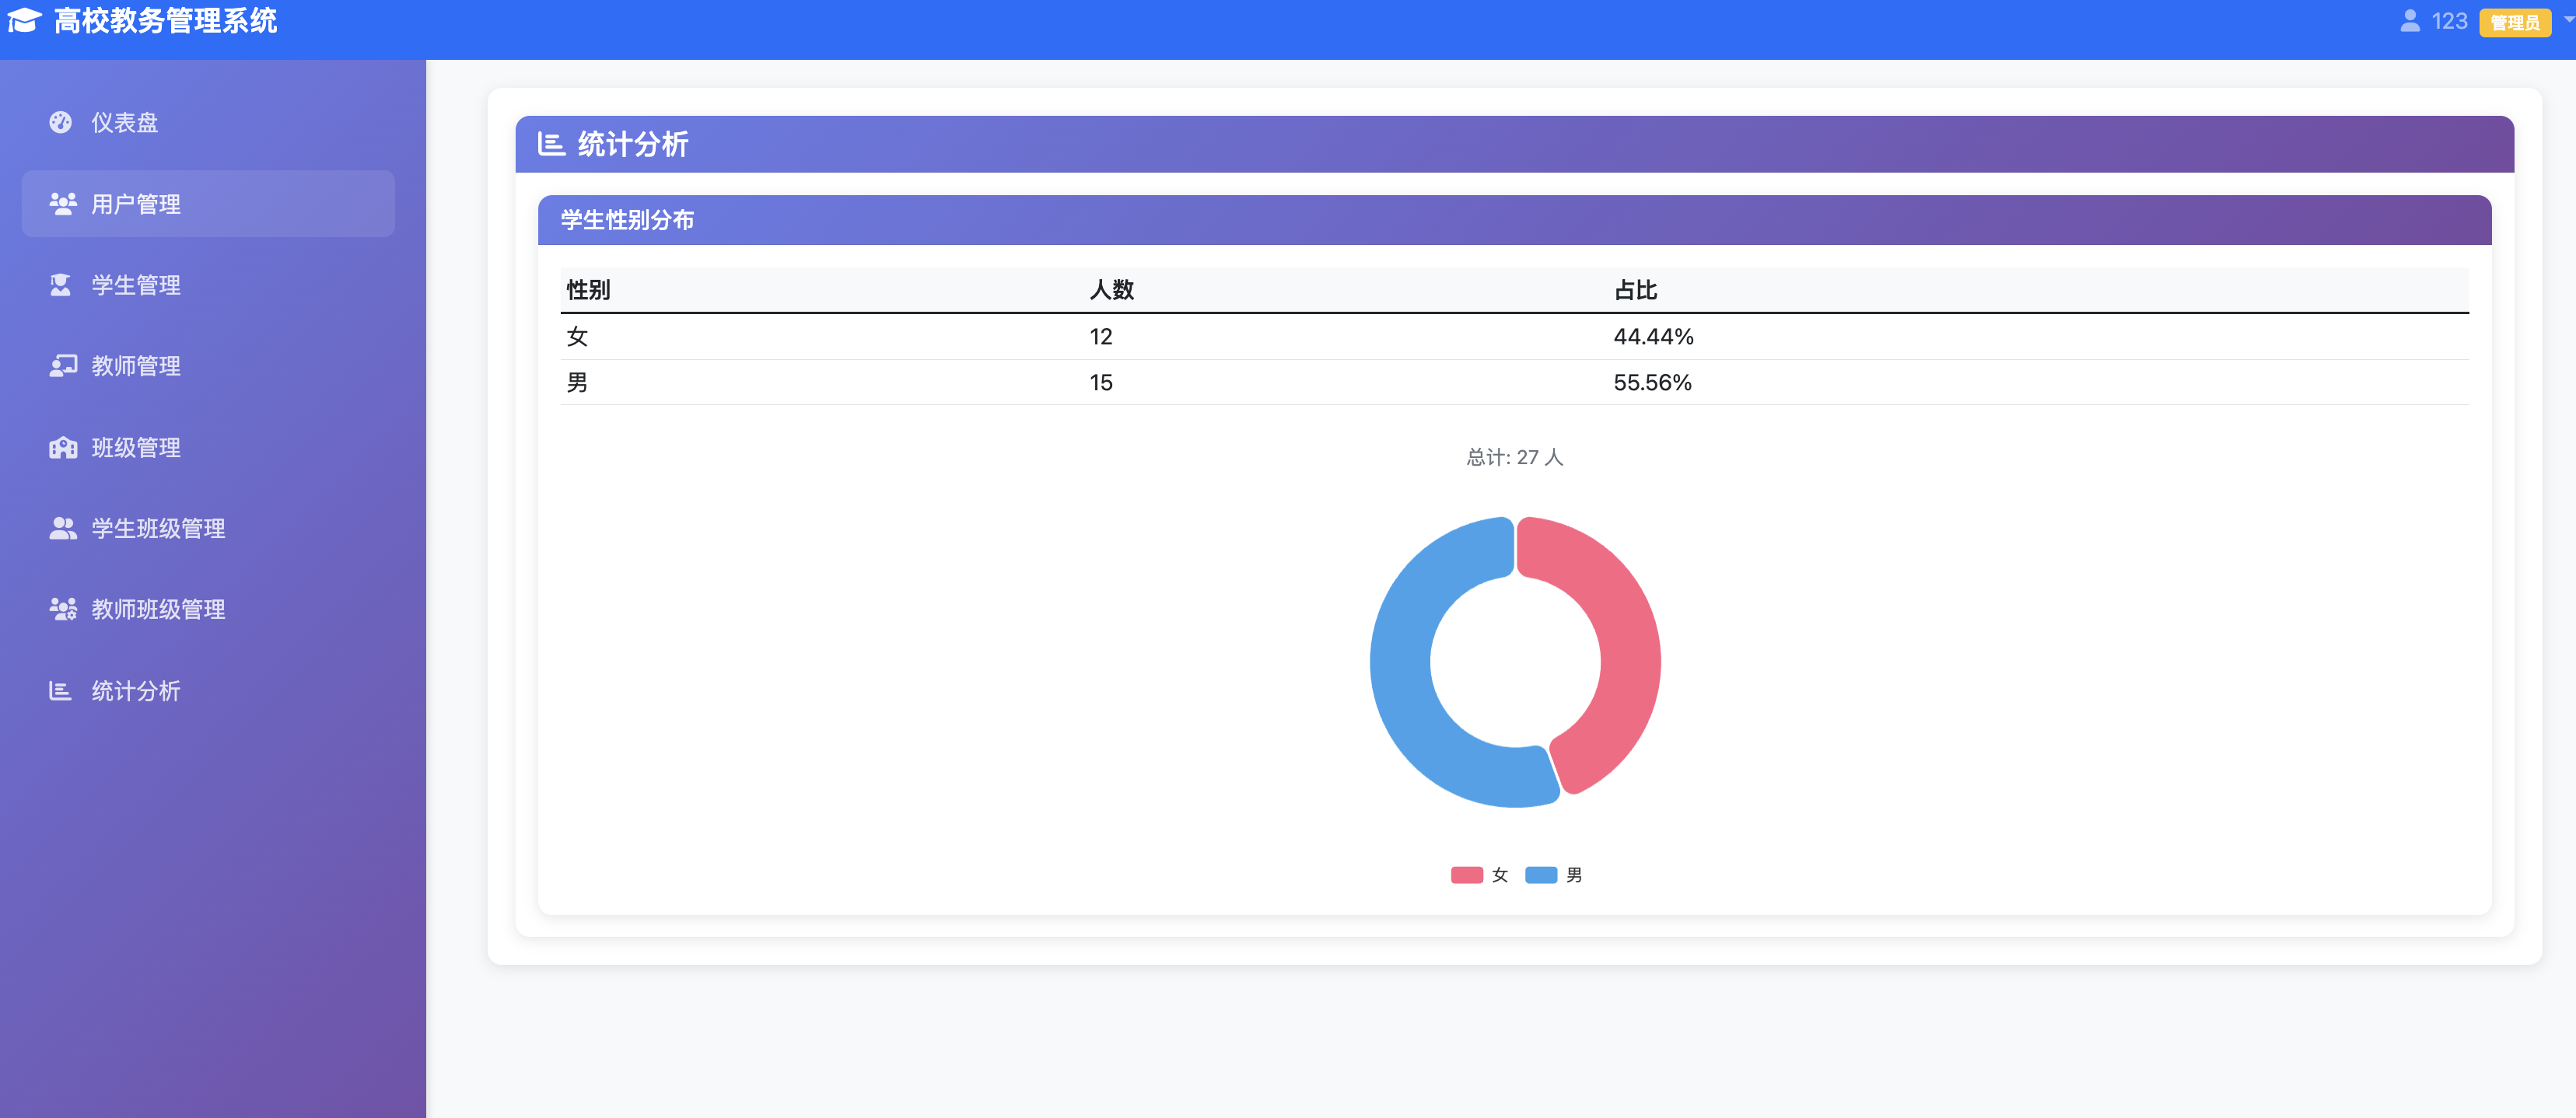Click the dashboard gauge icon in sidebar

tap(61, 122)
